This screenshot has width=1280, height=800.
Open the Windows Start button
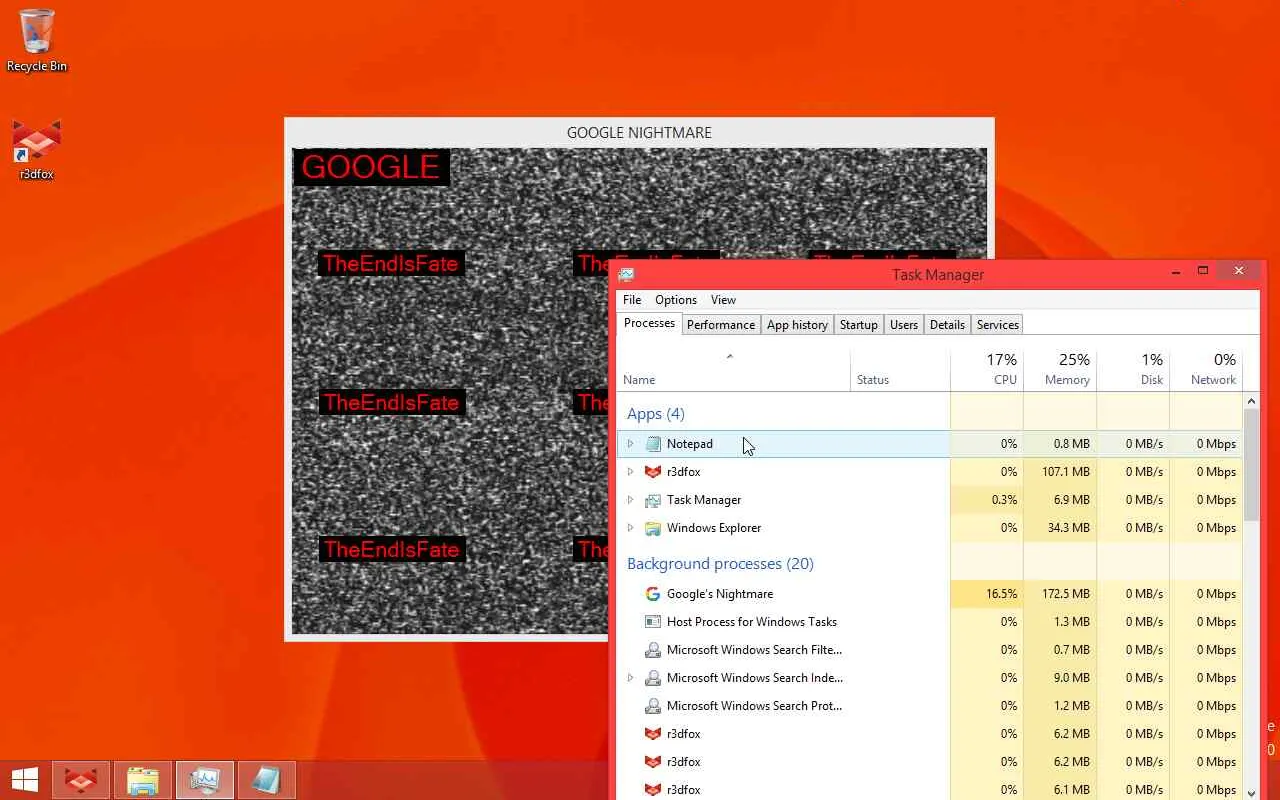coord(25,780)
